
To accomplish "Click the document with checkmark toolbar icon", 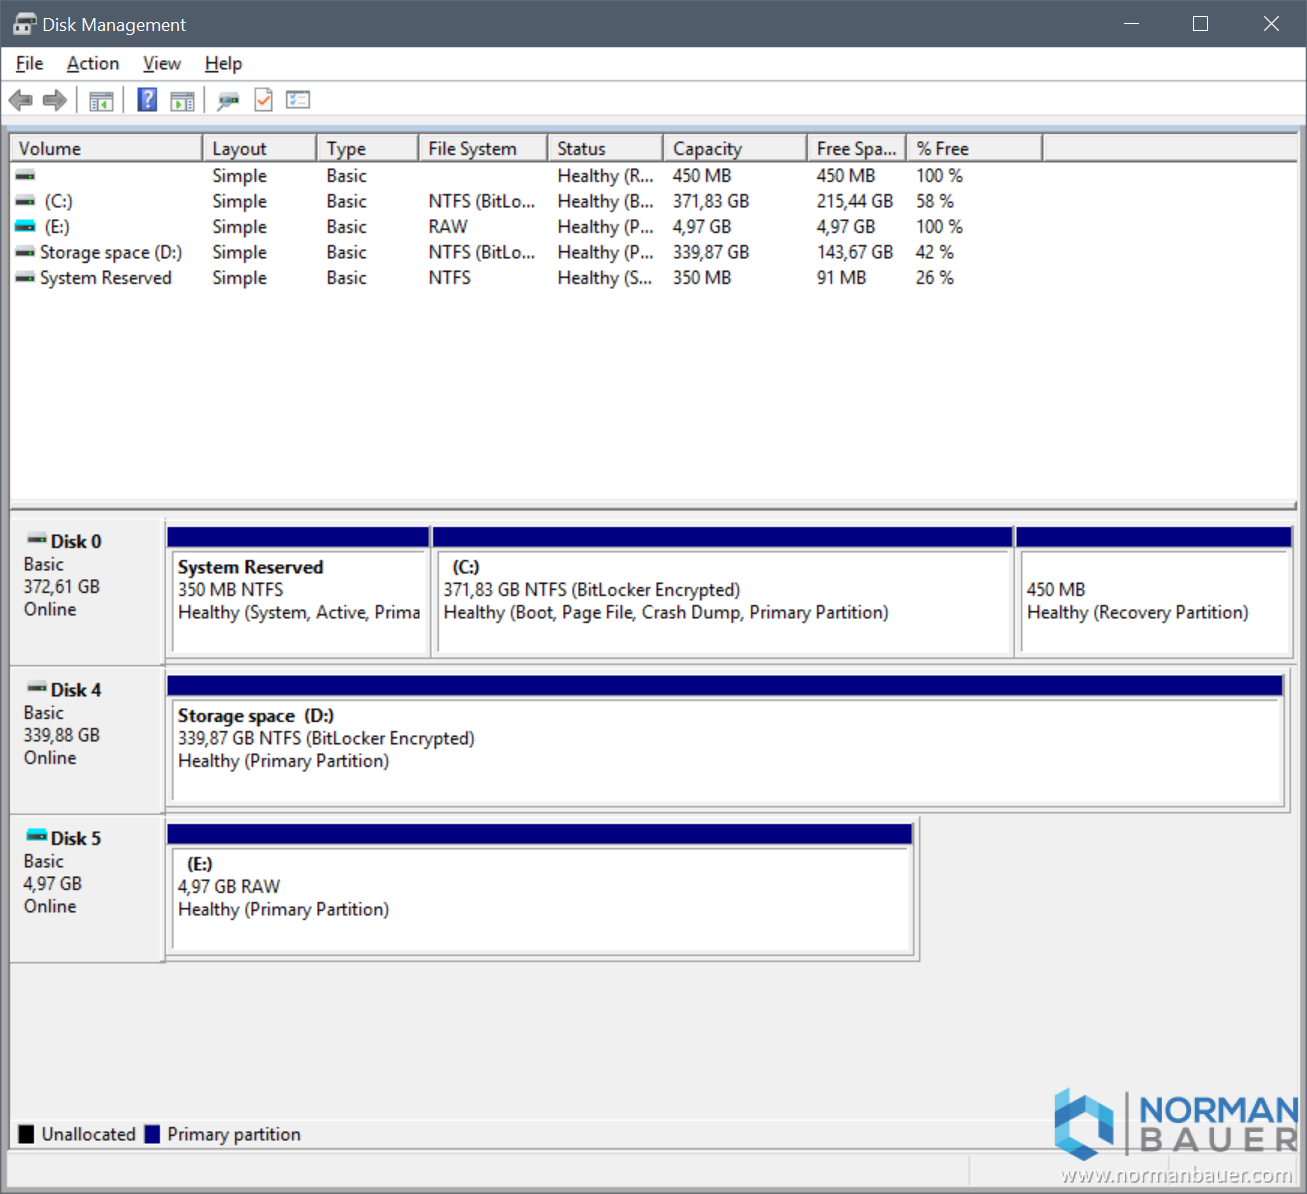I will (x=263, y=100).
